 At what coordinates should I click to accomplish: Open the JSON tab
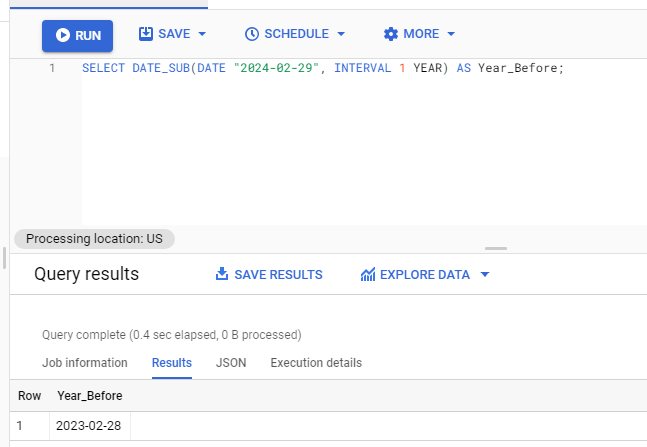[231, 363]
